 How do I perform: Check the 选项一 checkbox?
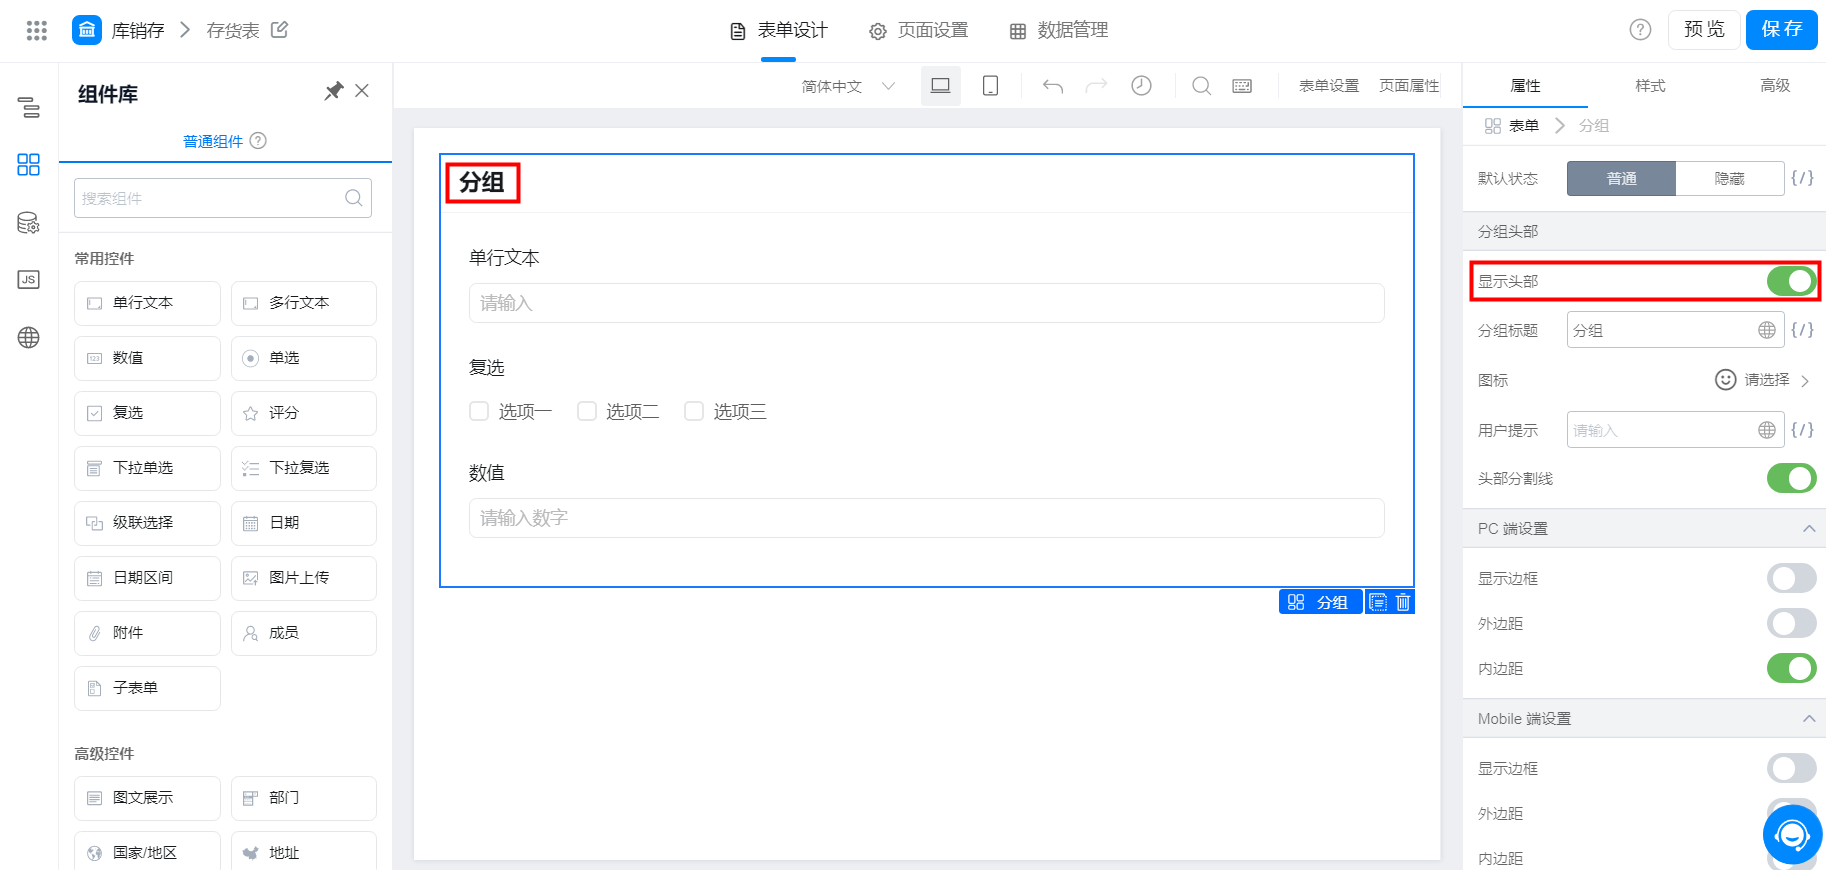click(479, 411)
